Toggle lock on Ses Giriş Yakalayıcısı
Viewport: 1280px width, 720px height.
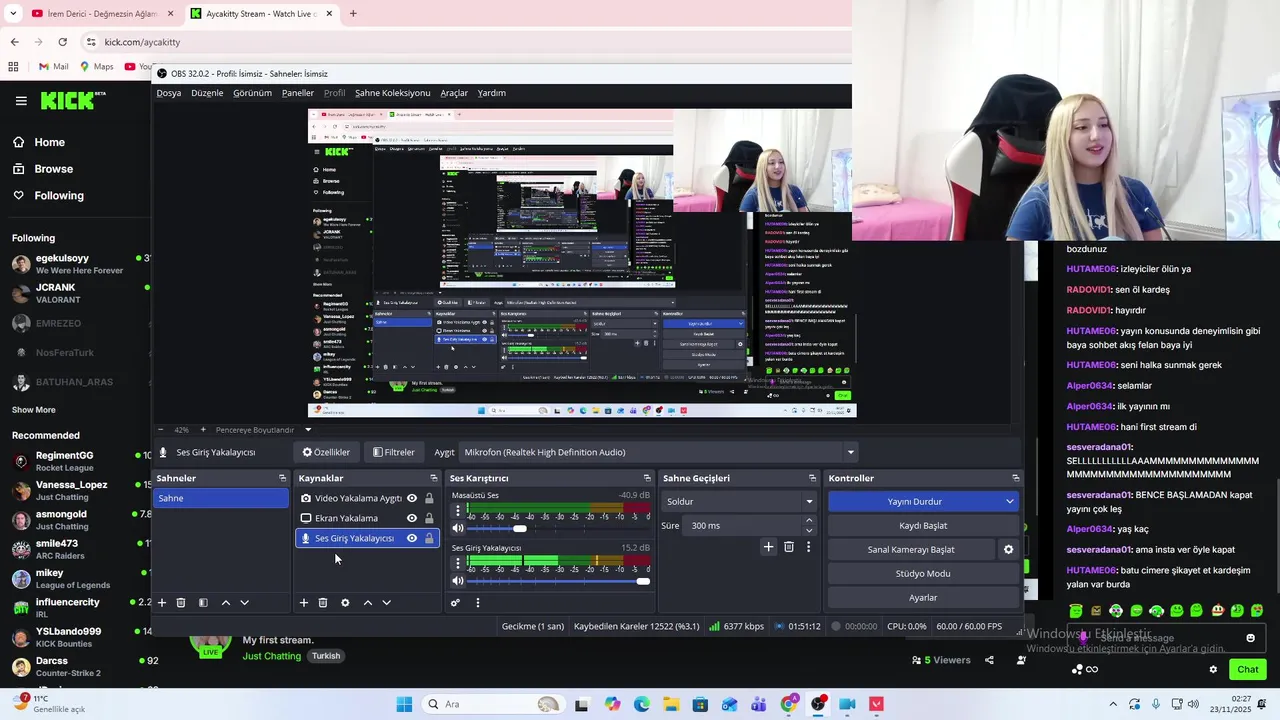(x=429, y=538)
